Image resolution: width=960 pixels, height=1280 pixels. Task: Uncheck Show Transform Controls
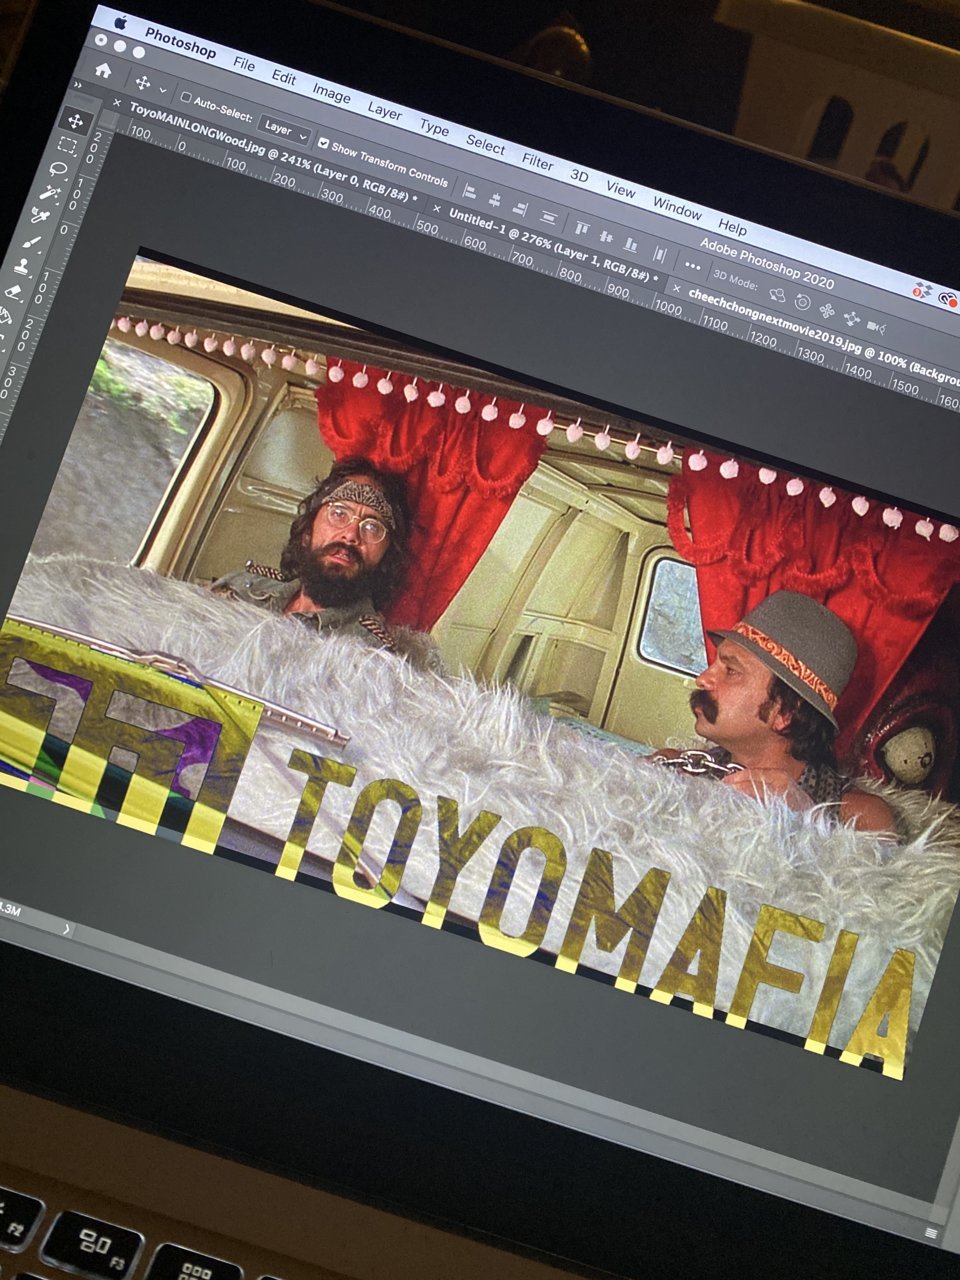tap(324, 144)
